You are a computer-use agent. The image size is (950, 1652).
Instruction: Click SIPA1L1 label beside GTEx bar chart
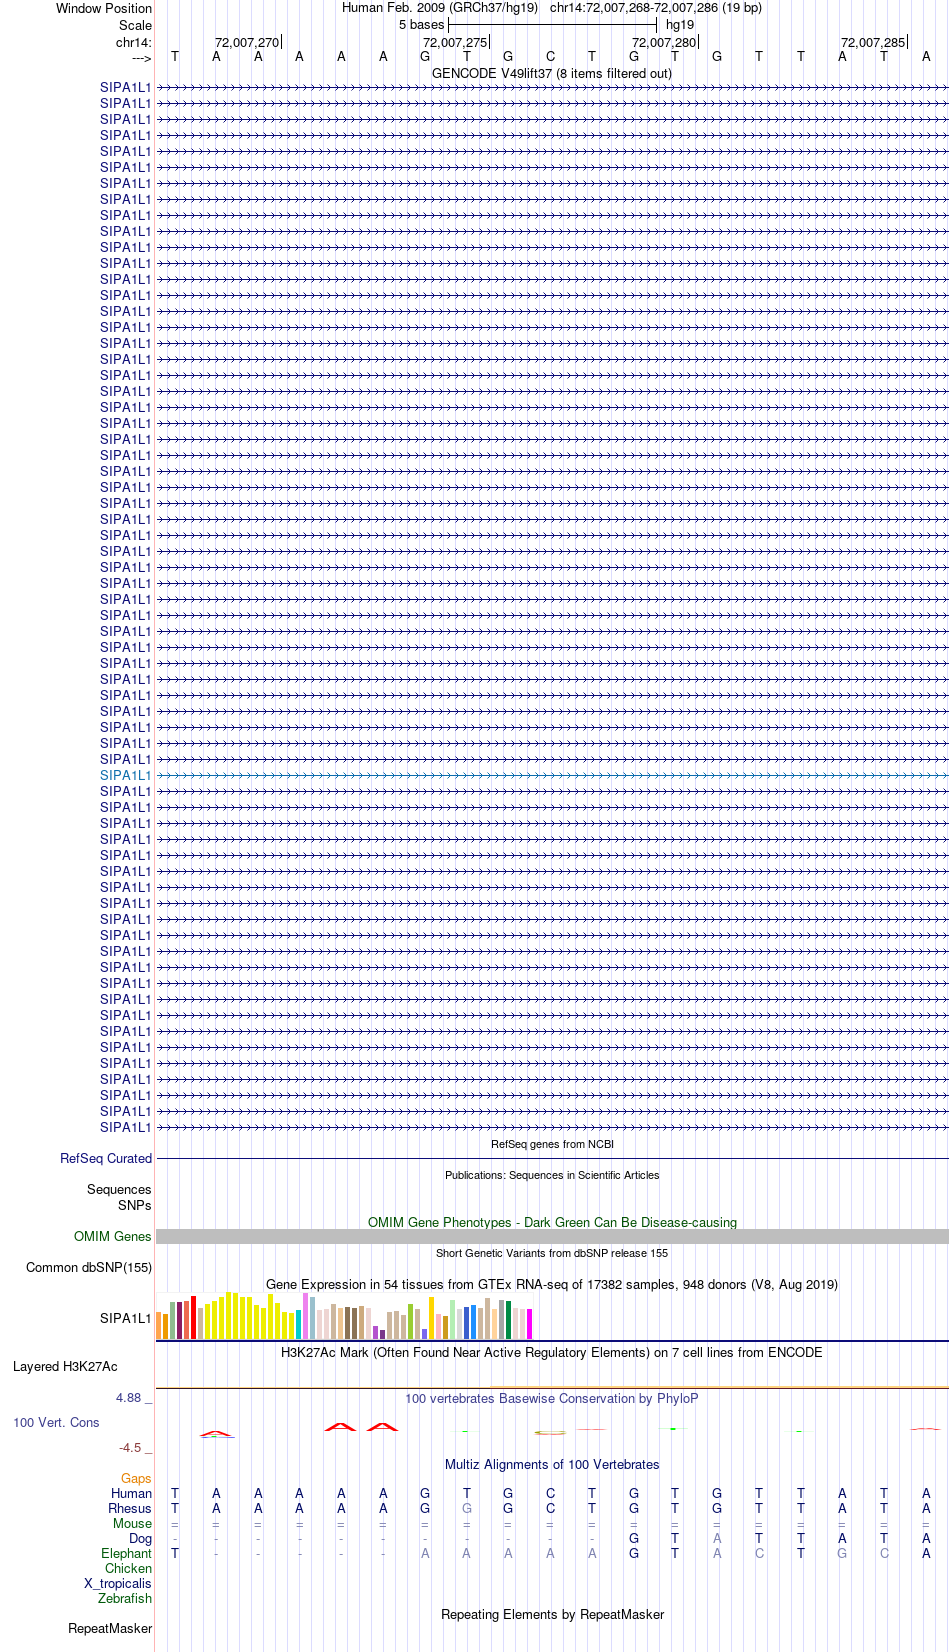[125, 1318]
